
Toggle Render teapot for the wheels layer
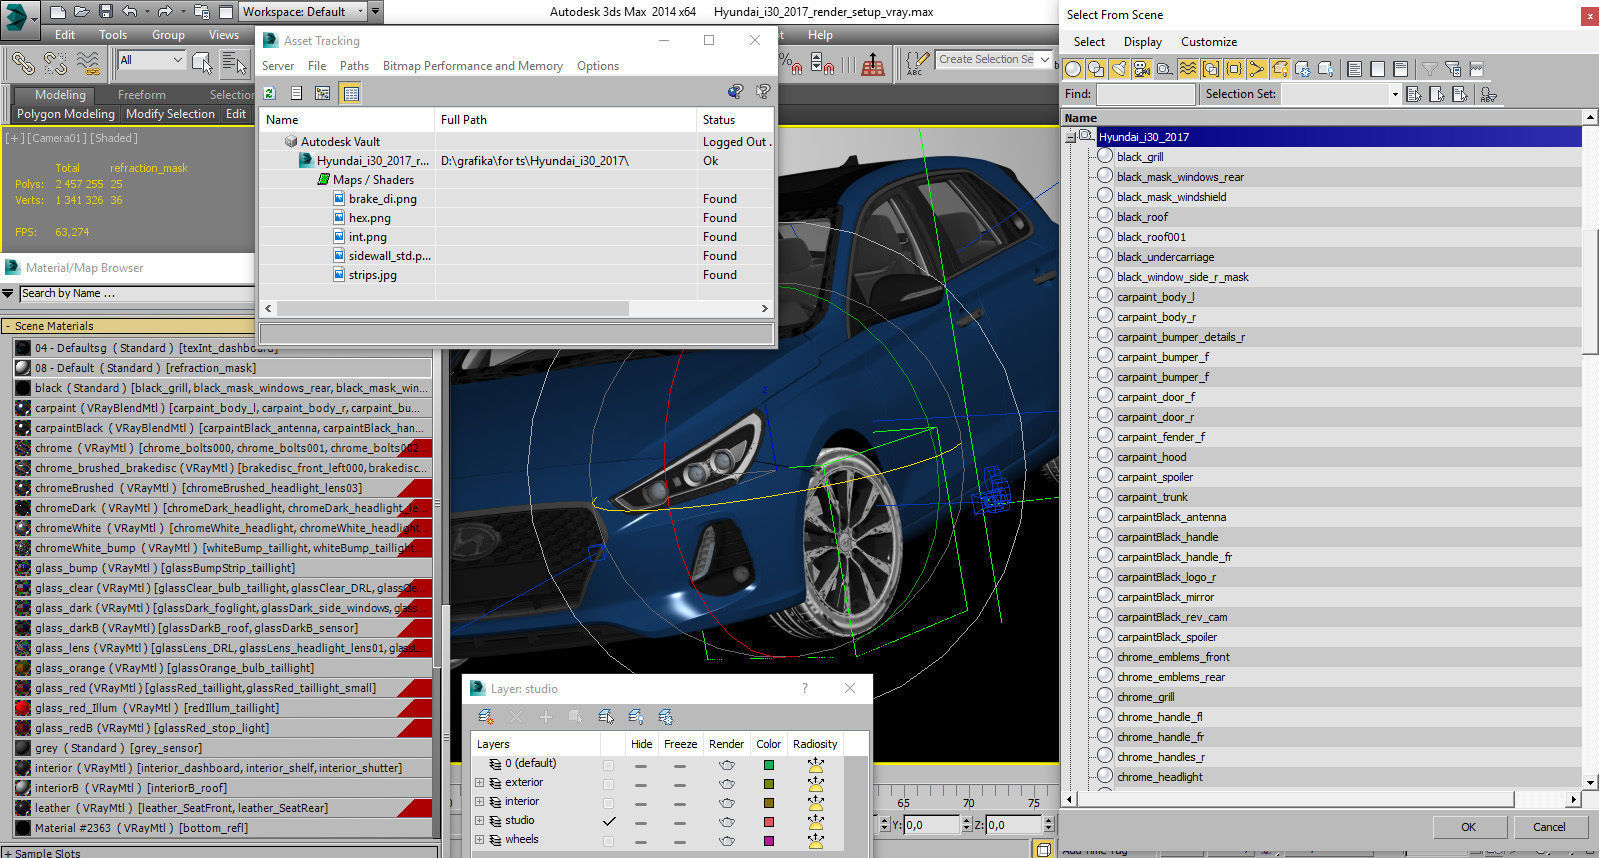[727, 840]
